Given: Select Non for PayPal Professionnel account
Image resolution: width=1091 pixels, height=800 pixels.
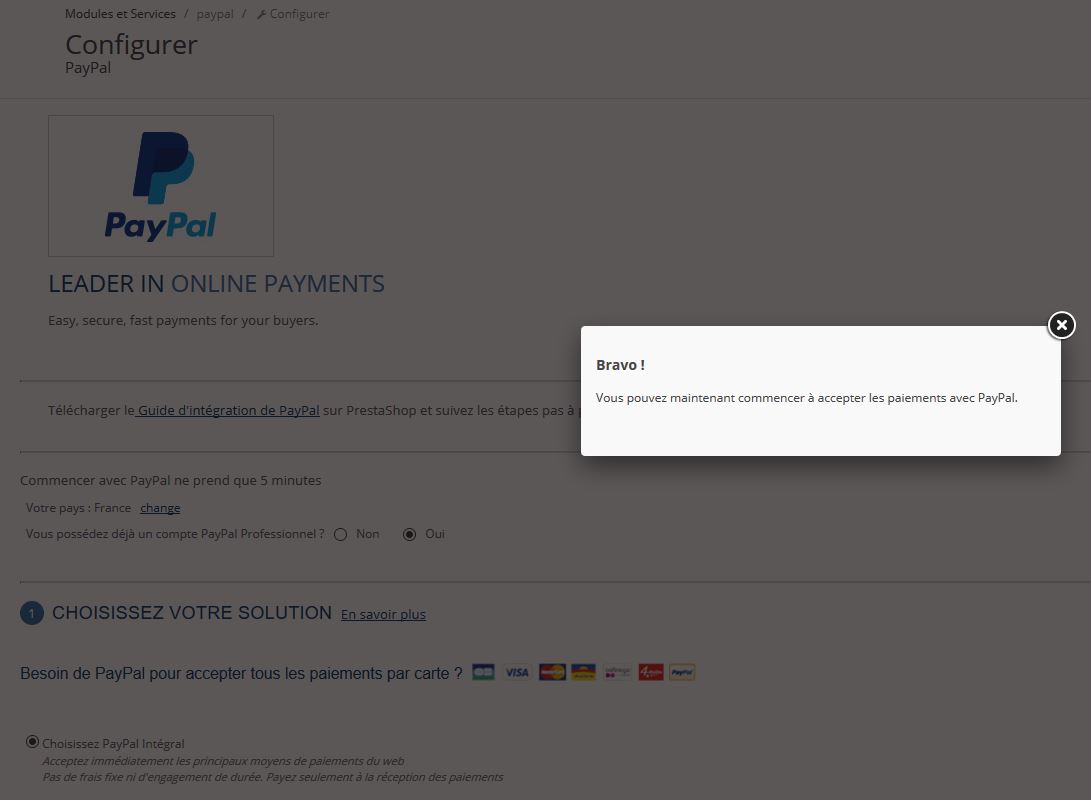Looking at the screenshot, I should pyautogui.click(x=340, y=534).
